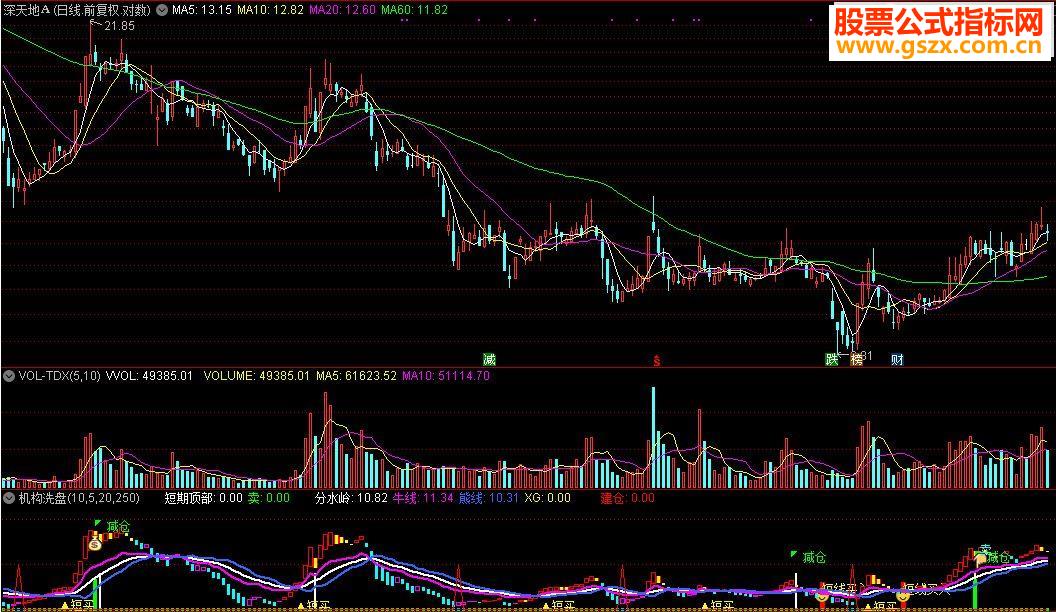Select the MA5: 13.15 label
The width and height of the screenshot is (1056, 612).
coord(201,10)
